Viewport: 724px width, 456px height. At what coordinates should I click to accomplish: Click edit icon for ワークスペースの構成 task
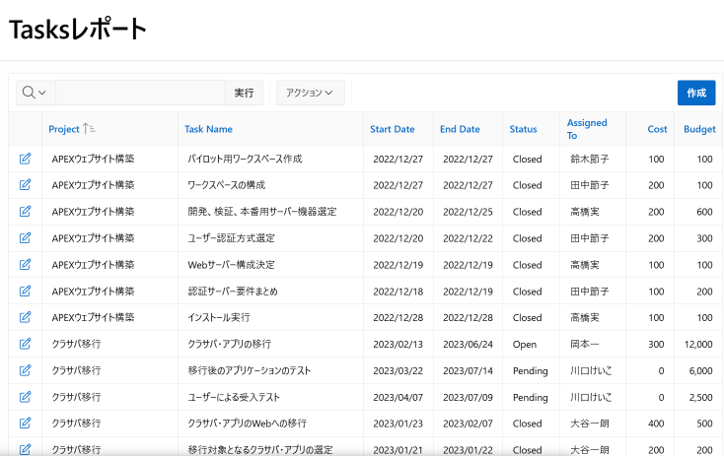25,185
